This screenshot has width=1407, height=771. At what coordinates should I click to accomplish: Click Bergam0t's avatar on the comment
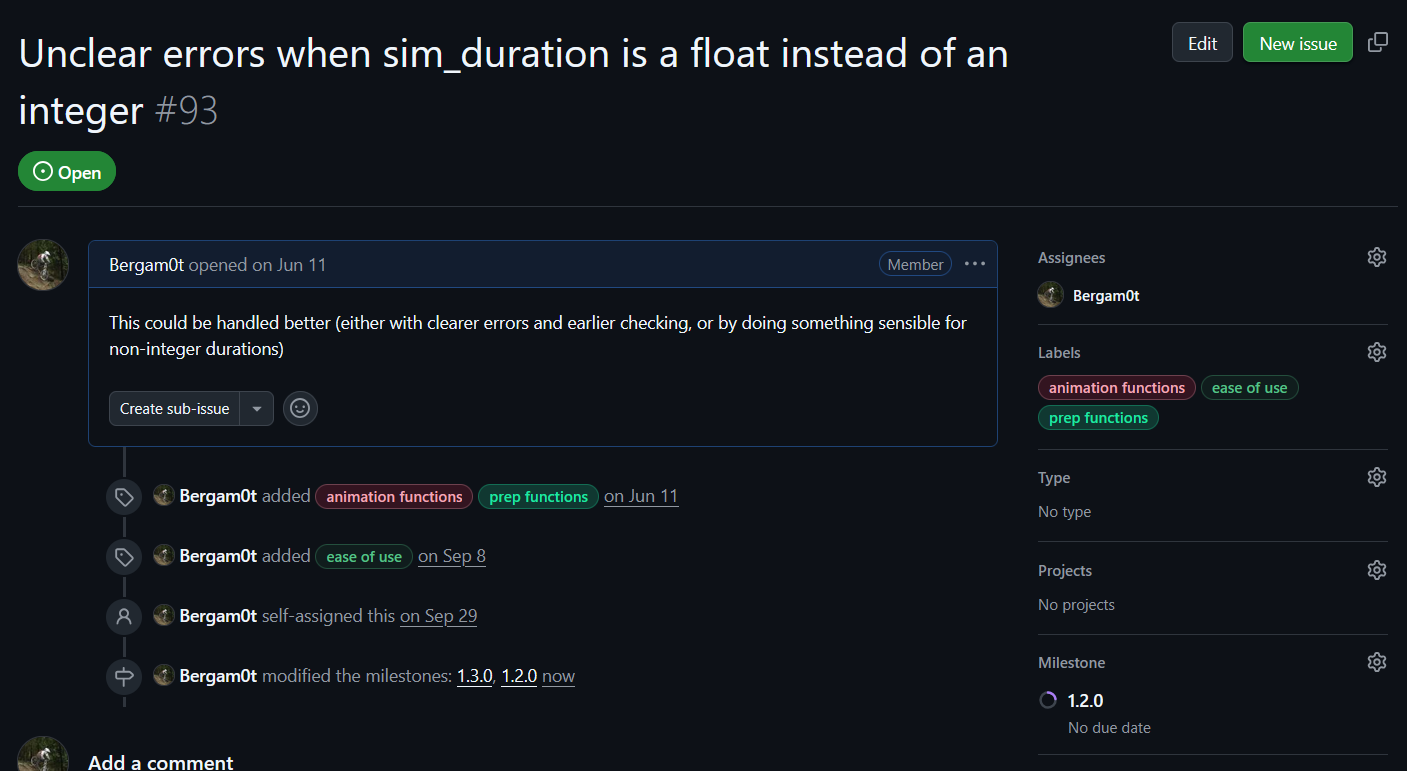[x=43, y=264]
